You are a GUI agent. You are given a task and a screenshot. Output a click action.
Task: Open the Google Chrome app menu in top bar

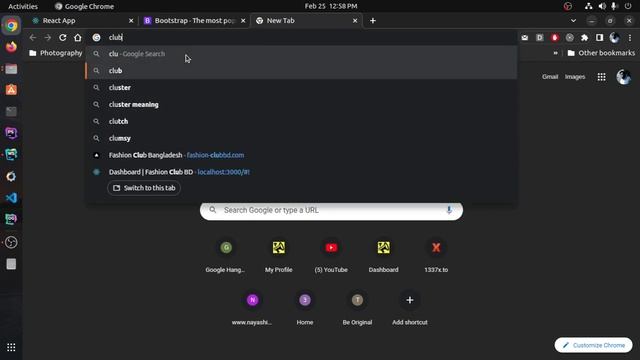pos(84,6)
